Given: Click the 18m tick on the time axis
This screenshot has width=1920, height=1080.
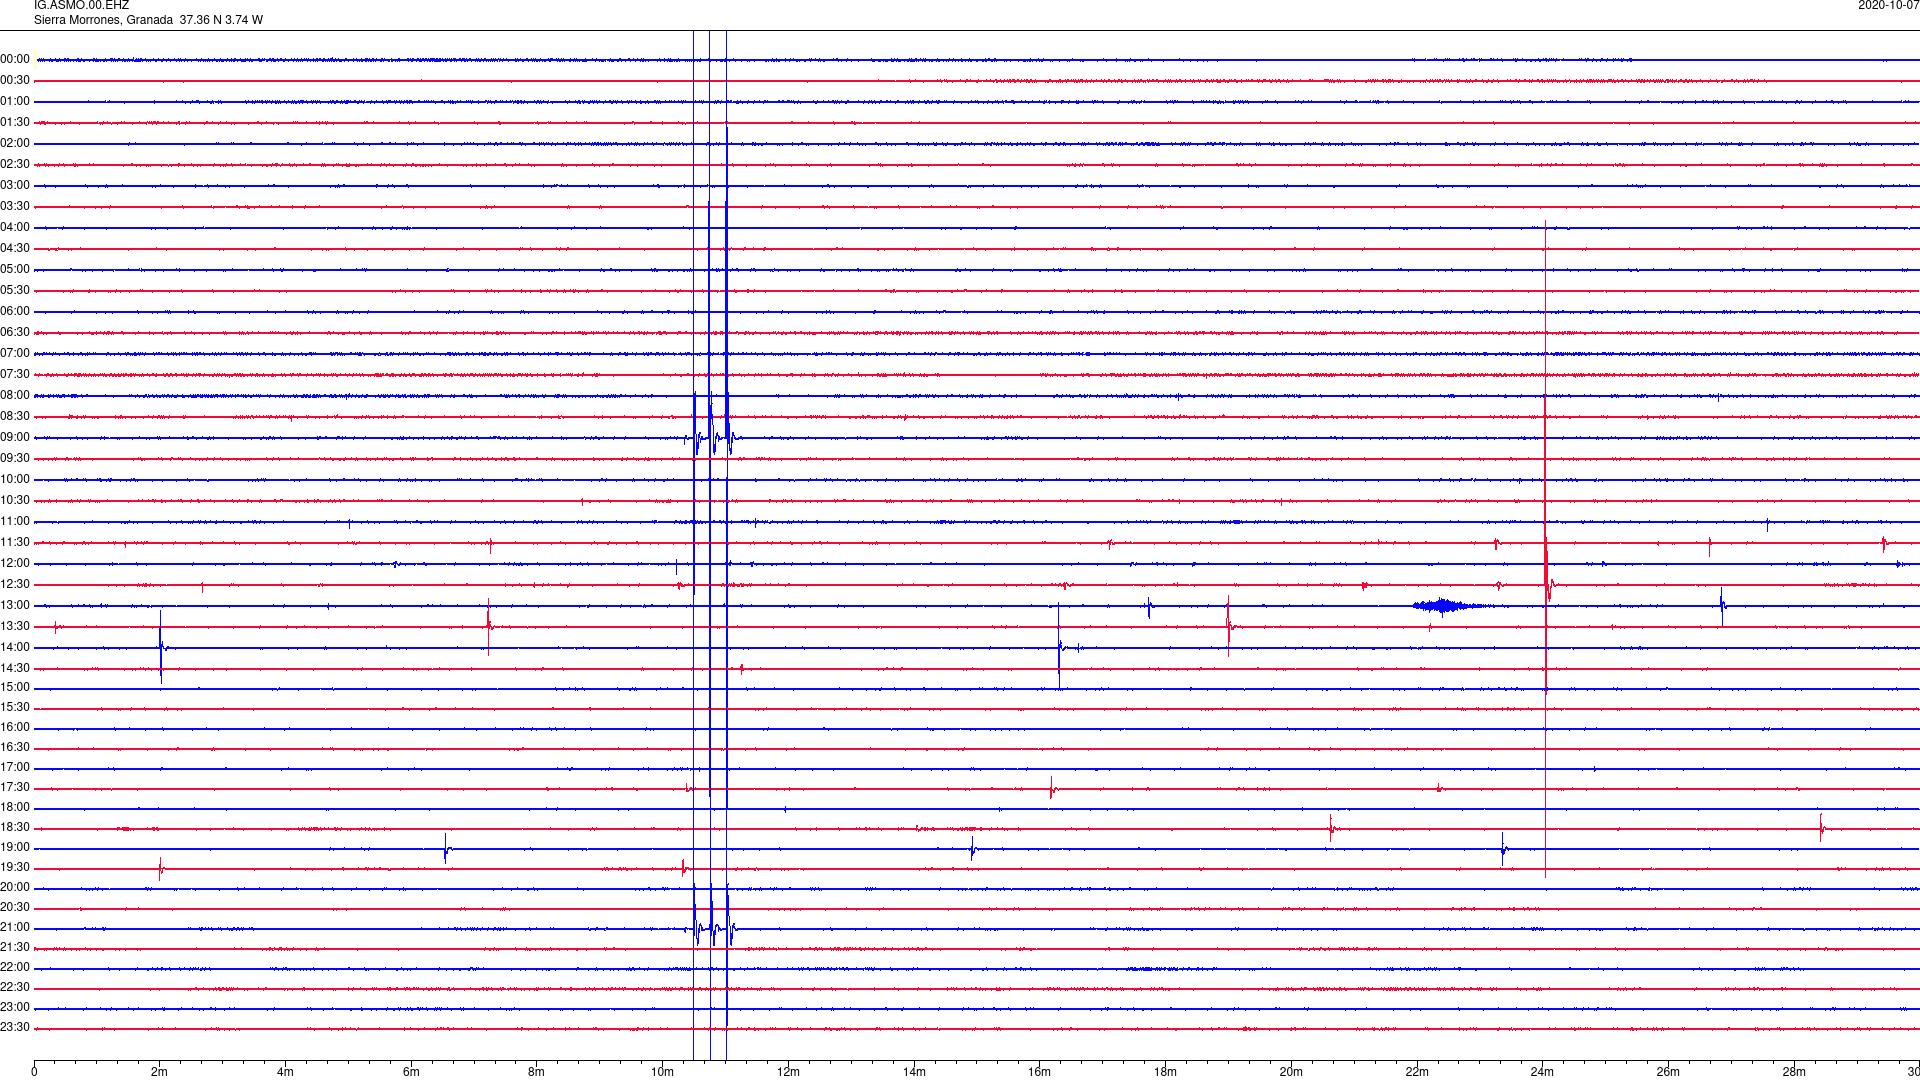Looking at the screenshot, I should [1165, 1073].
